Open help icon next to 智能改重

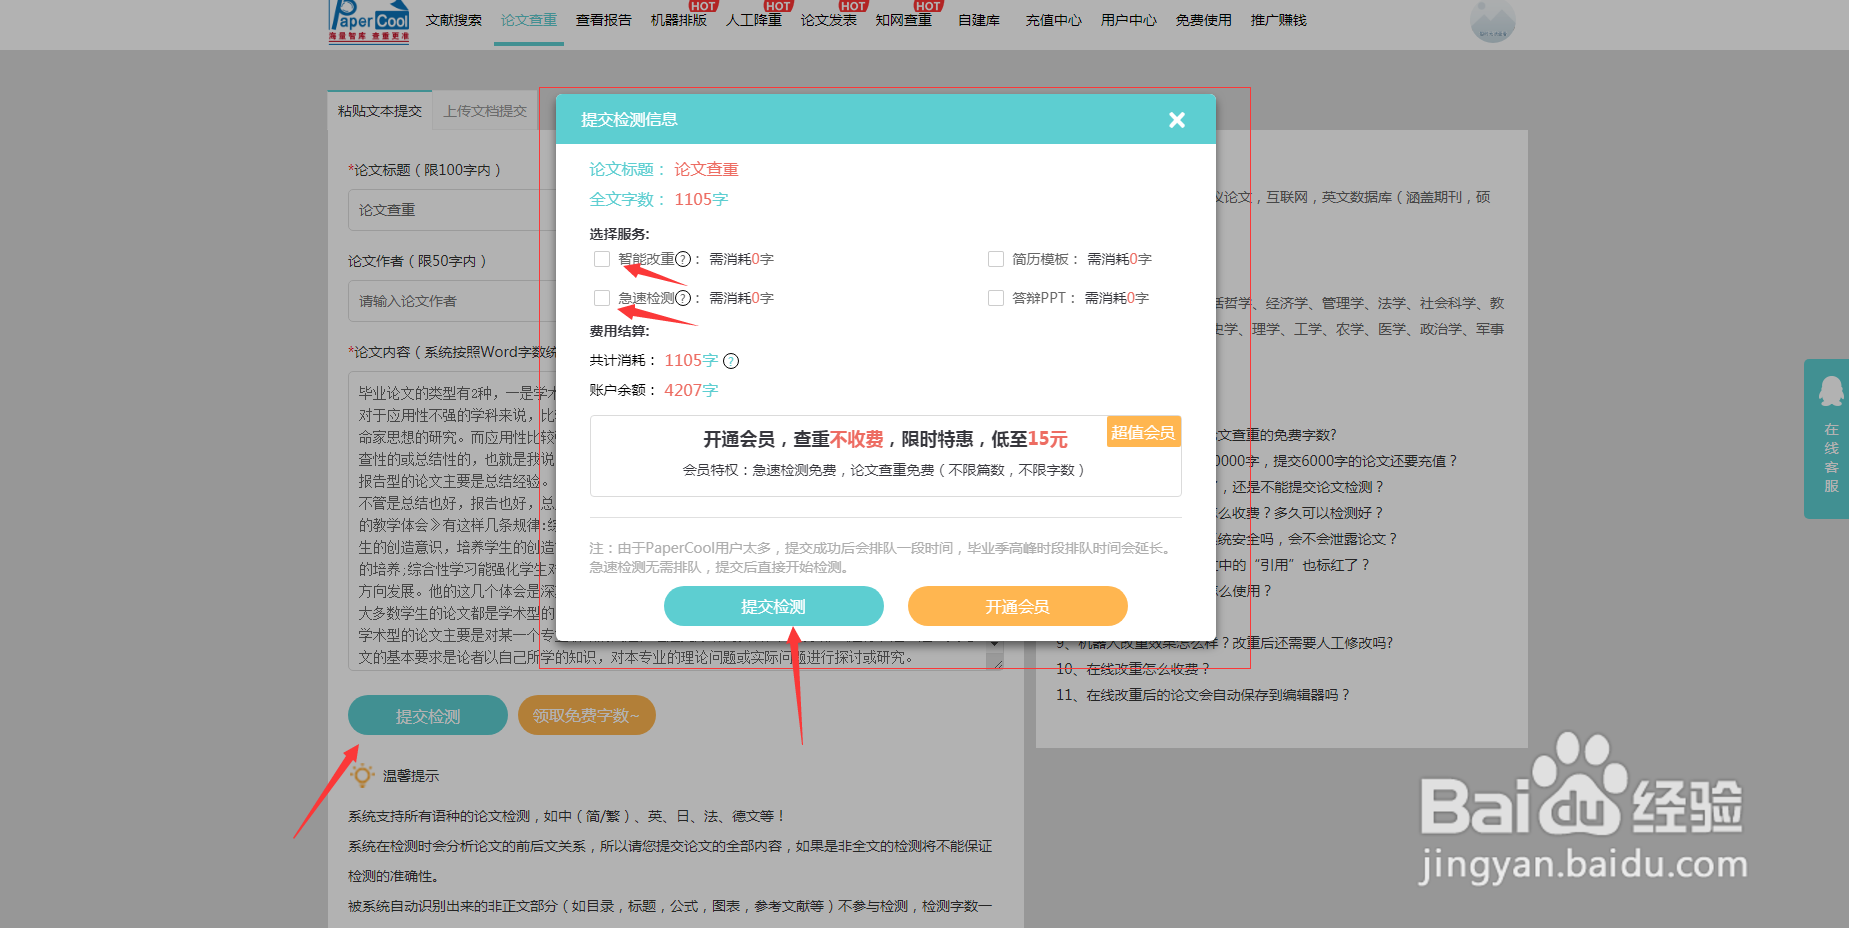click(683, 259)
